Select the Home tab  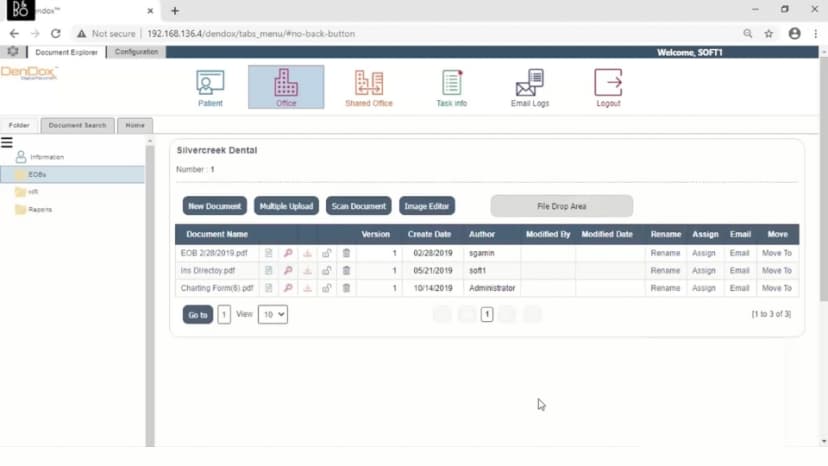tap(135, 125)
